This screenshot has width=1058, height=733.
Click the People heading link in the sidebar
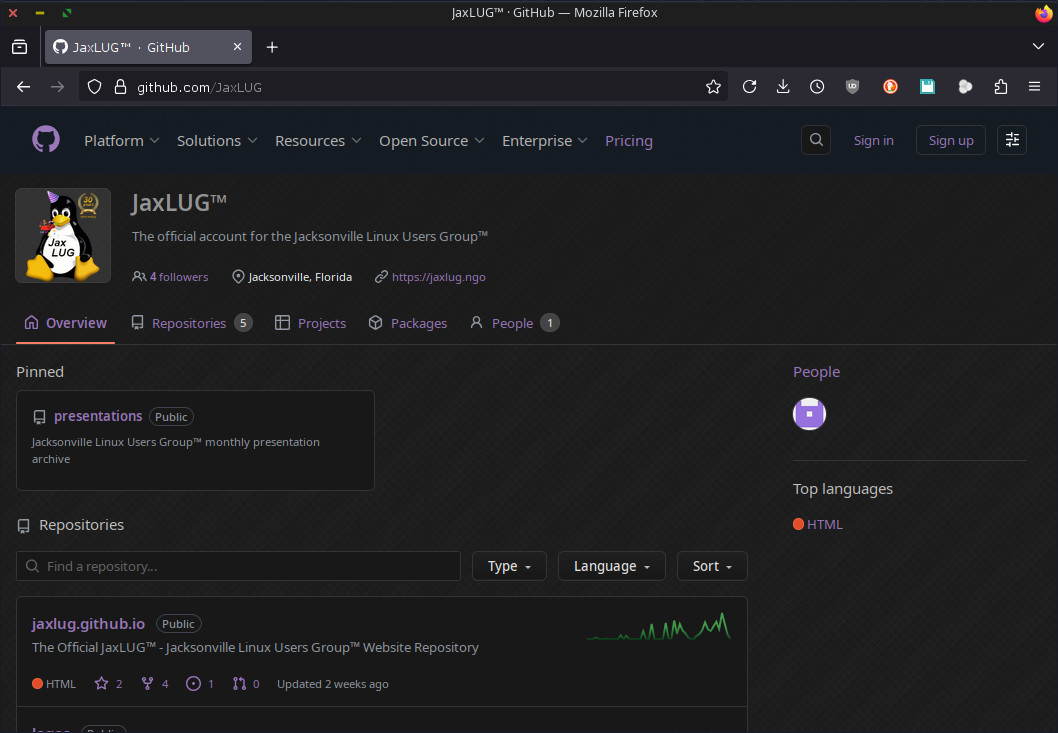pyautogui.click(x=816, y=372)
